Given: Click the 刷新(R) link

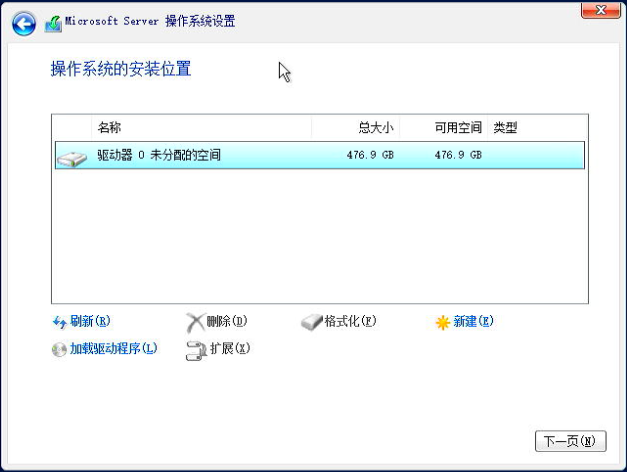Looking at the screenshot, I should [x=90, y=321].
